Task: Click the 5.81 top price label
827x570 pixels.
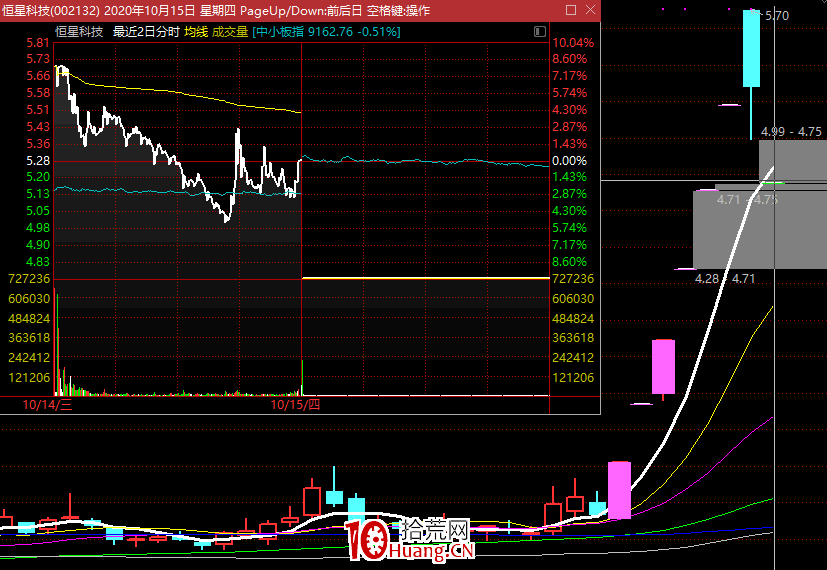Action: tap(38, 43)
